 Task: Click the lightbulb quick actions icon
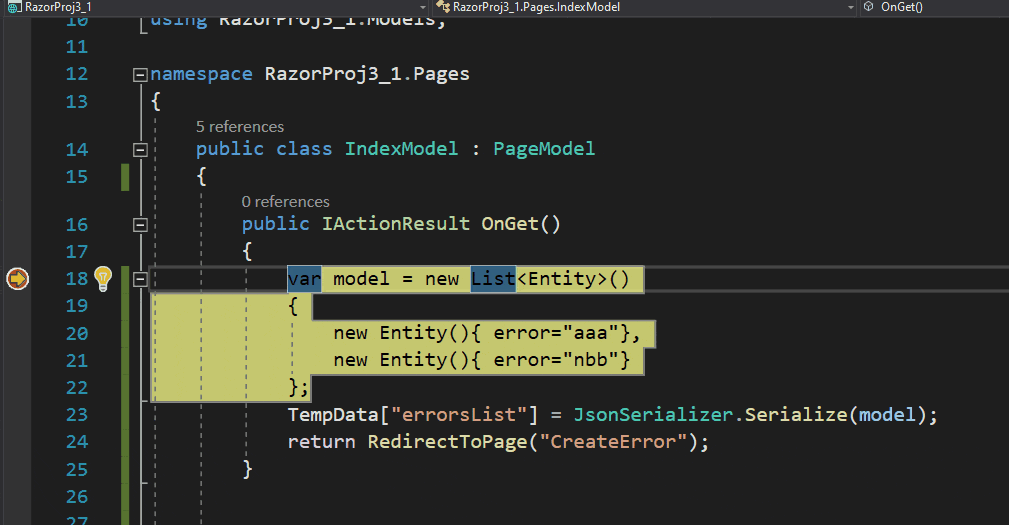tap(103, 279)
